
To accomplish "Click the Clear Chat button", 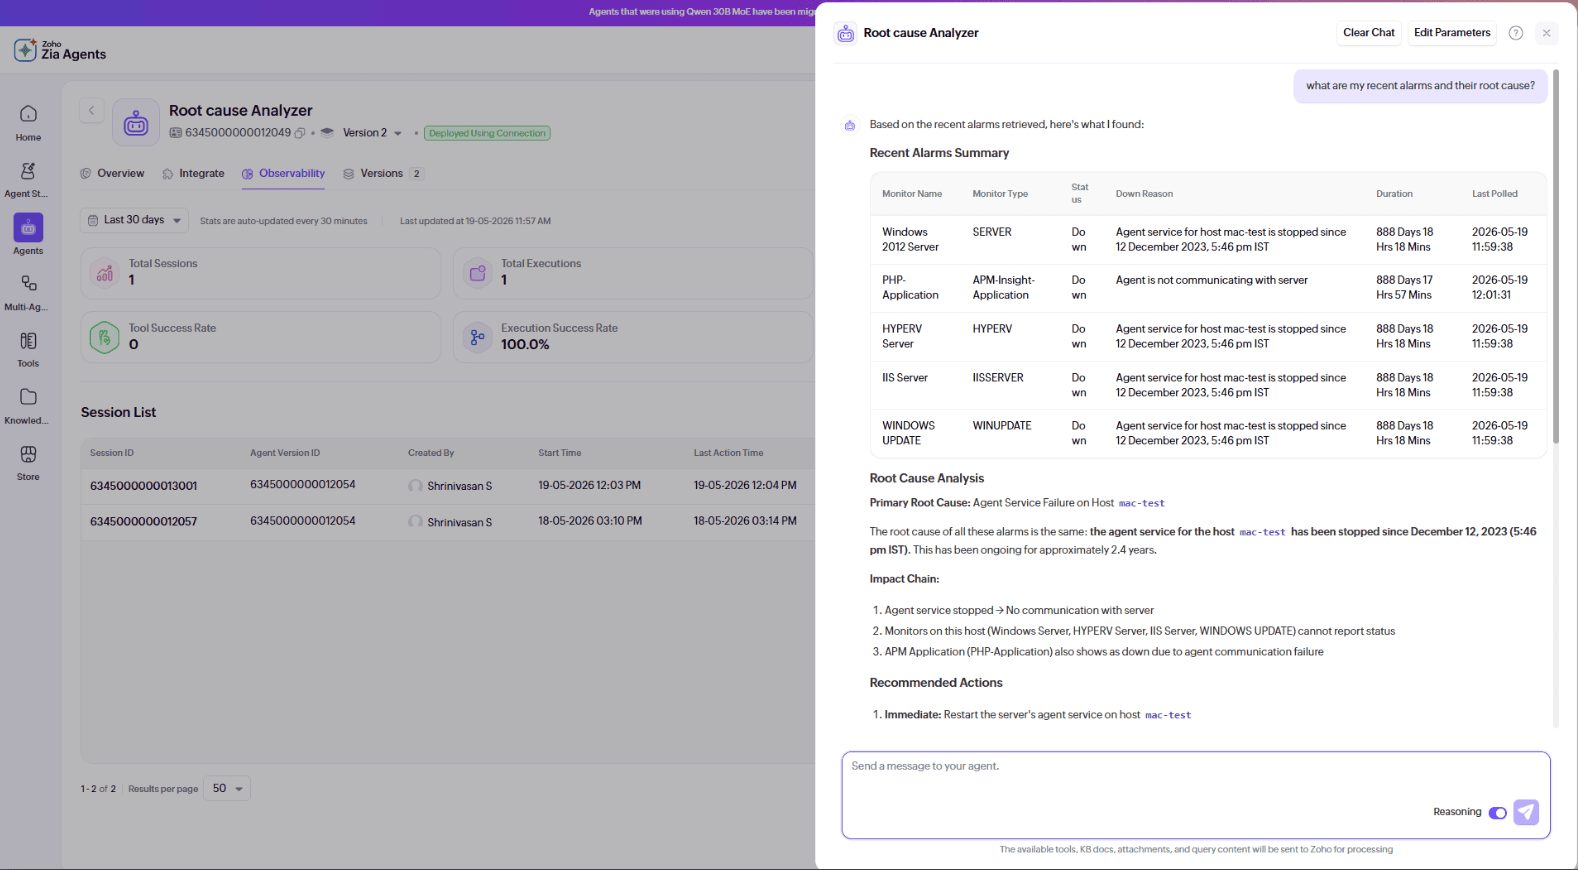I will 1369,33.
